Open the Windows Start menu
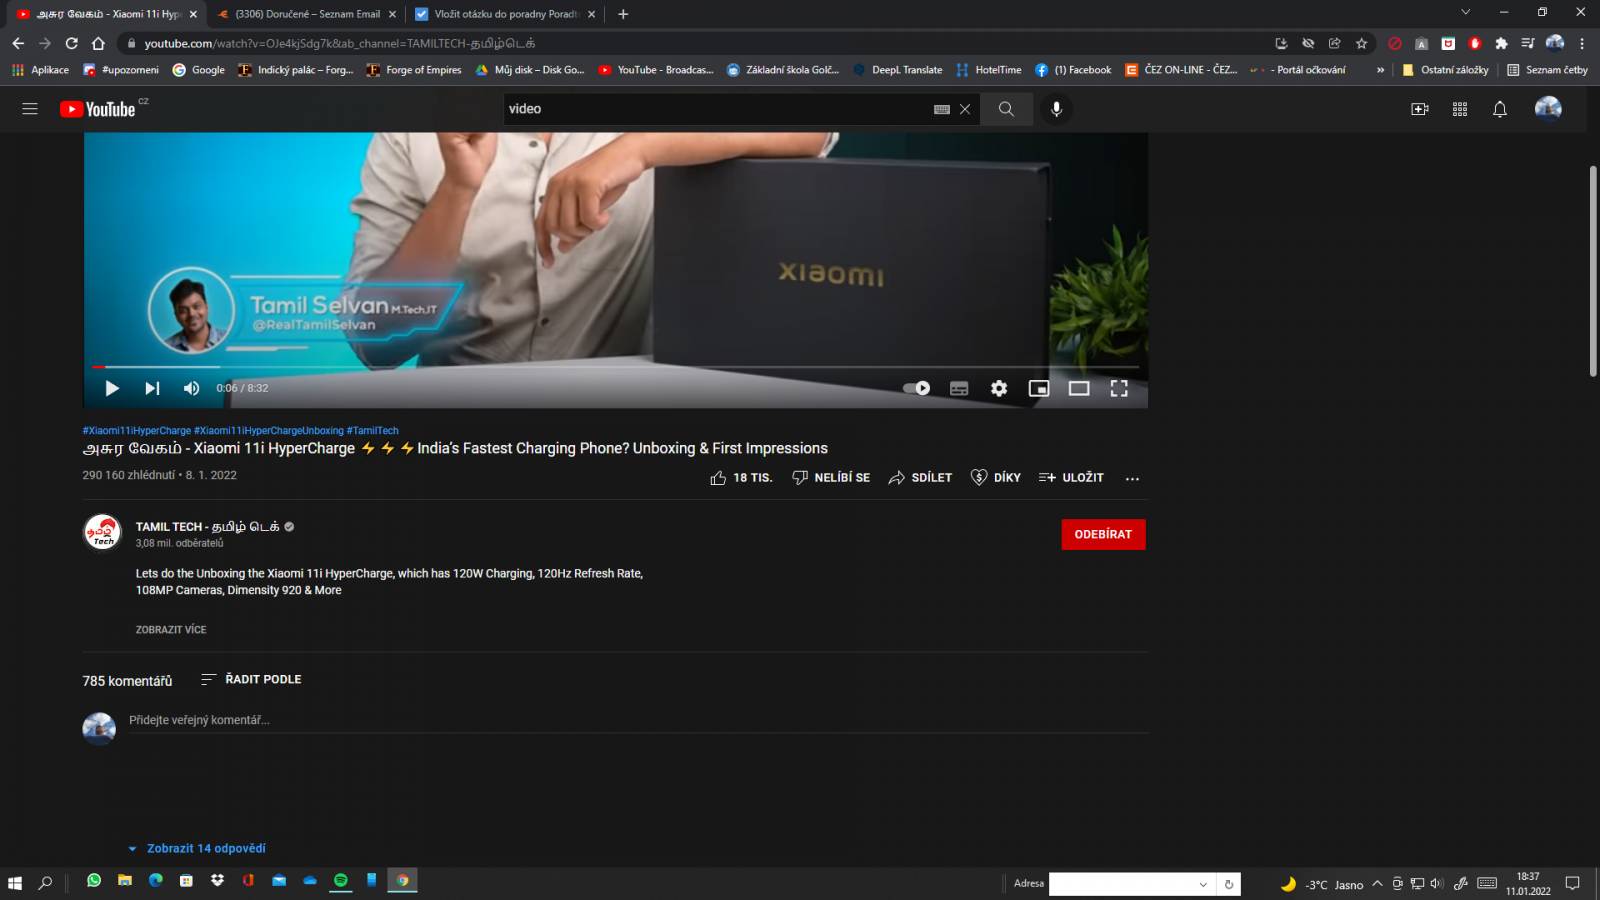 [15, 883]
